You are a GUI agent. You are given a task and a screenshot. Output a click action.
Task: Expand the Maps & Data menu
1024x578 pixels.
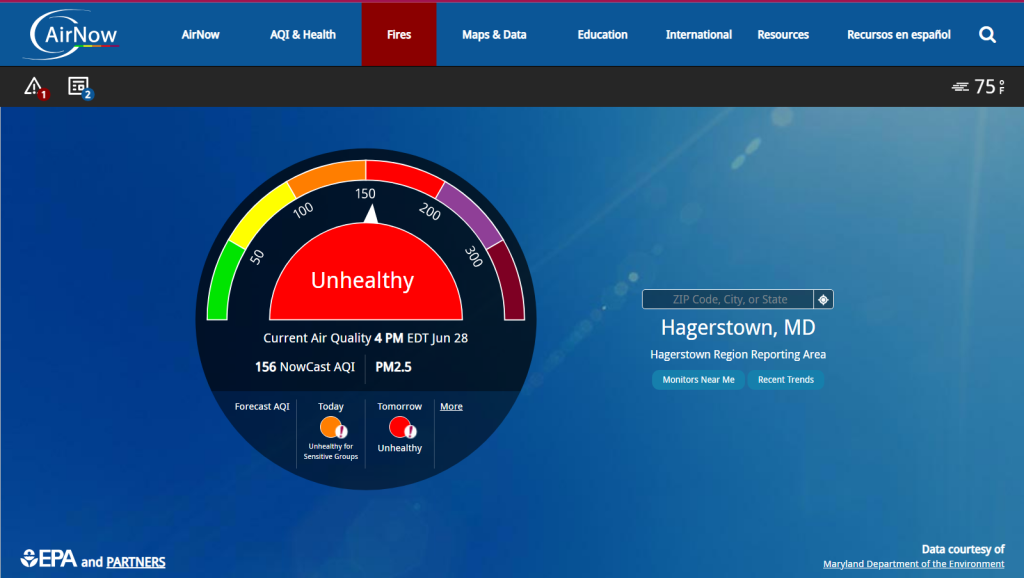(x=494, y=35)
